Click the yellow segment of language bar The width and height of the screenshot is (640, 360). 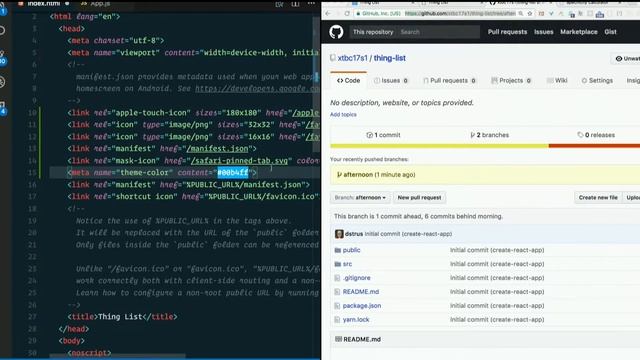[x=440, y=146]
